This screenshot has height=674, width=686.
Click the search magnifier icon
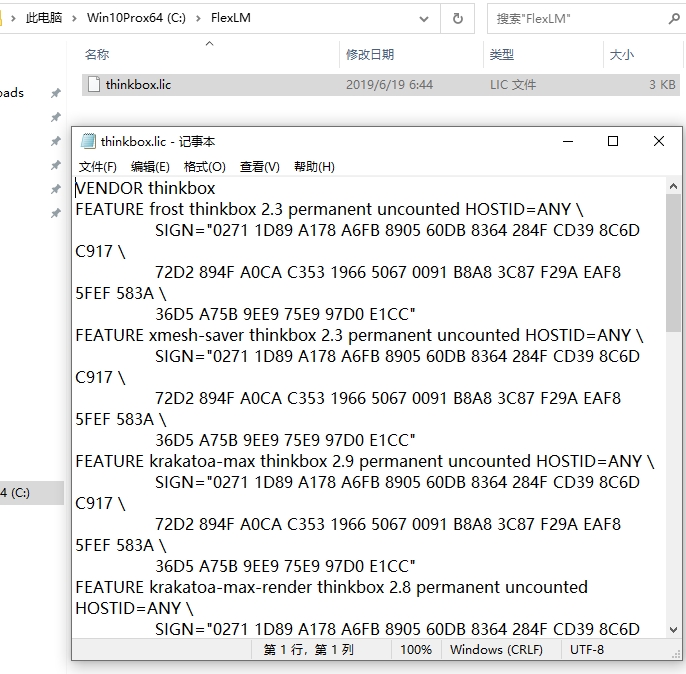point(674,19)
